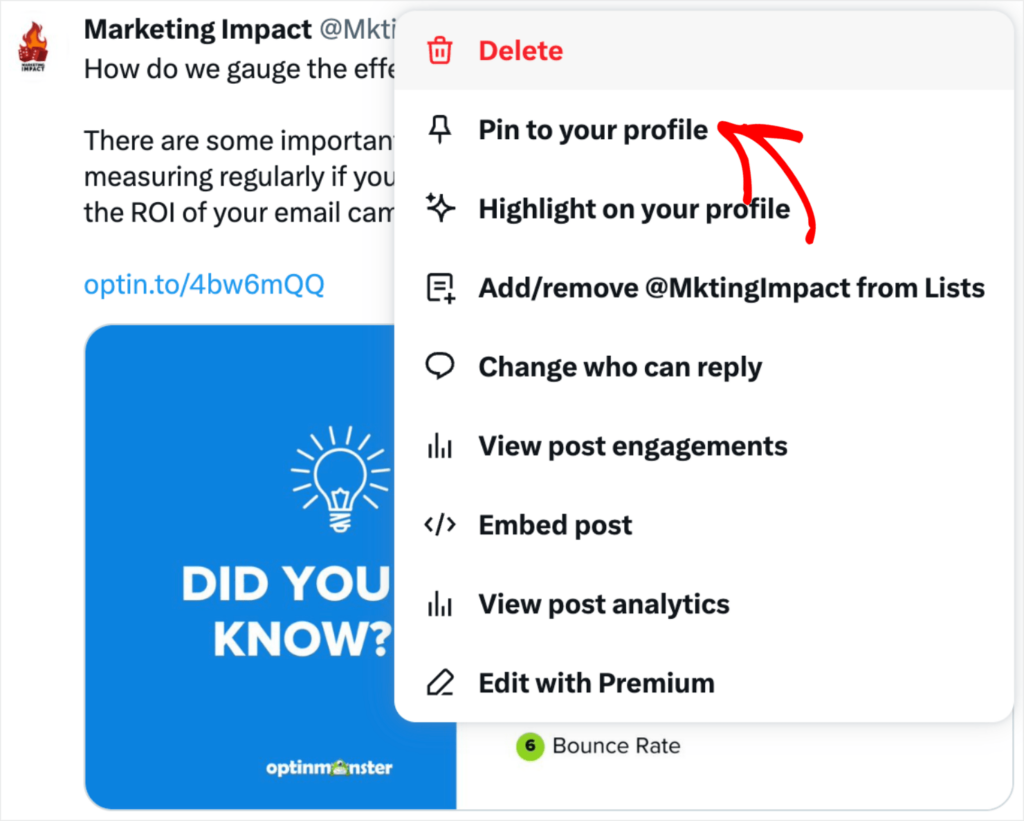Image resolution: width=1024 pixels, height=821 pixels.
Task: Click the Marketing Impact profile avatar
Action: [33, 45]
